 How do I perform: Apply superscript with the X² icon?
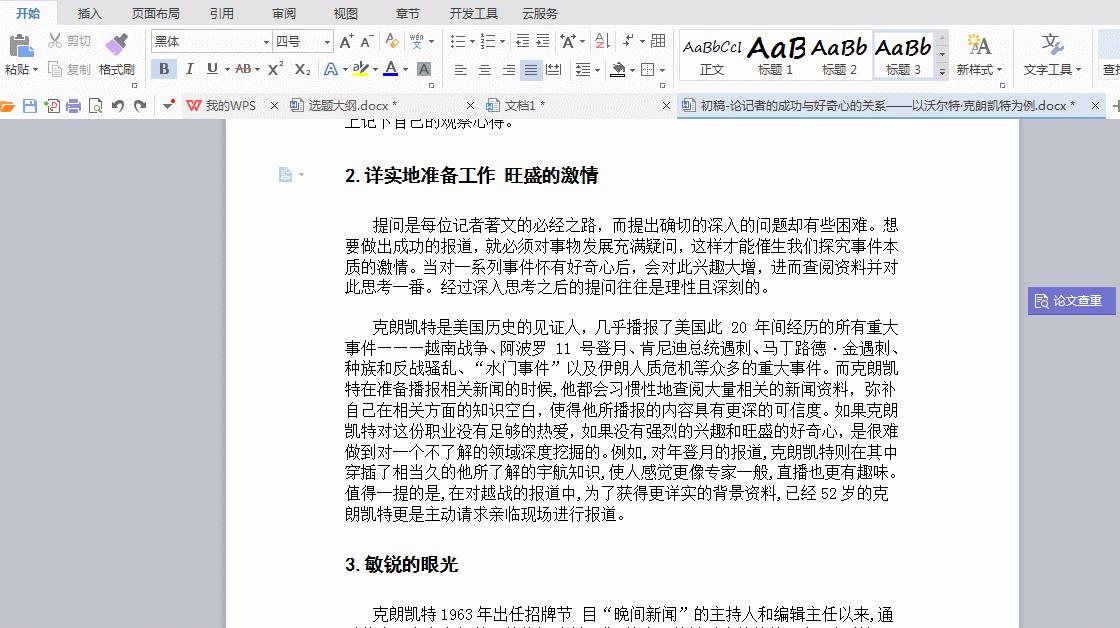274,70
